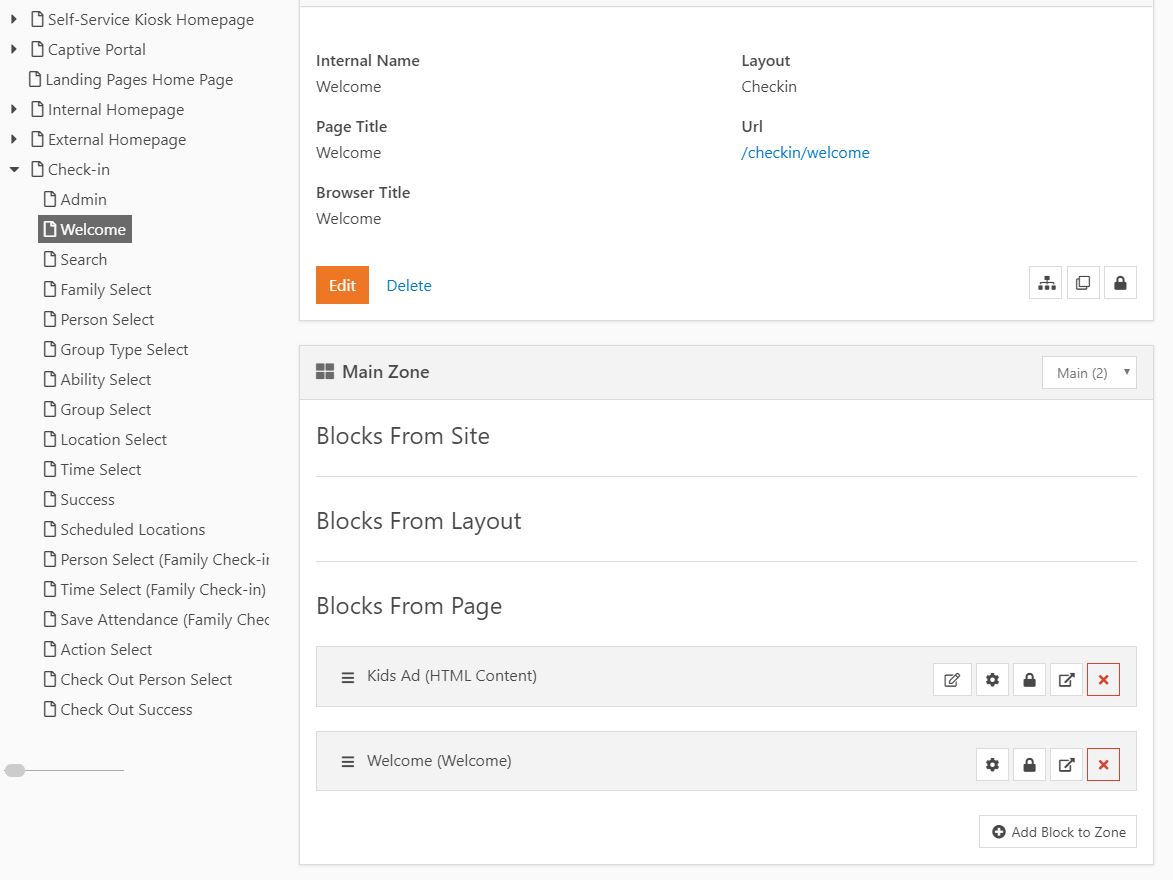The height and width of the screenshot is (880, 1173).
Task: Move Welcome block to another zone
Action: (1066, 765)
